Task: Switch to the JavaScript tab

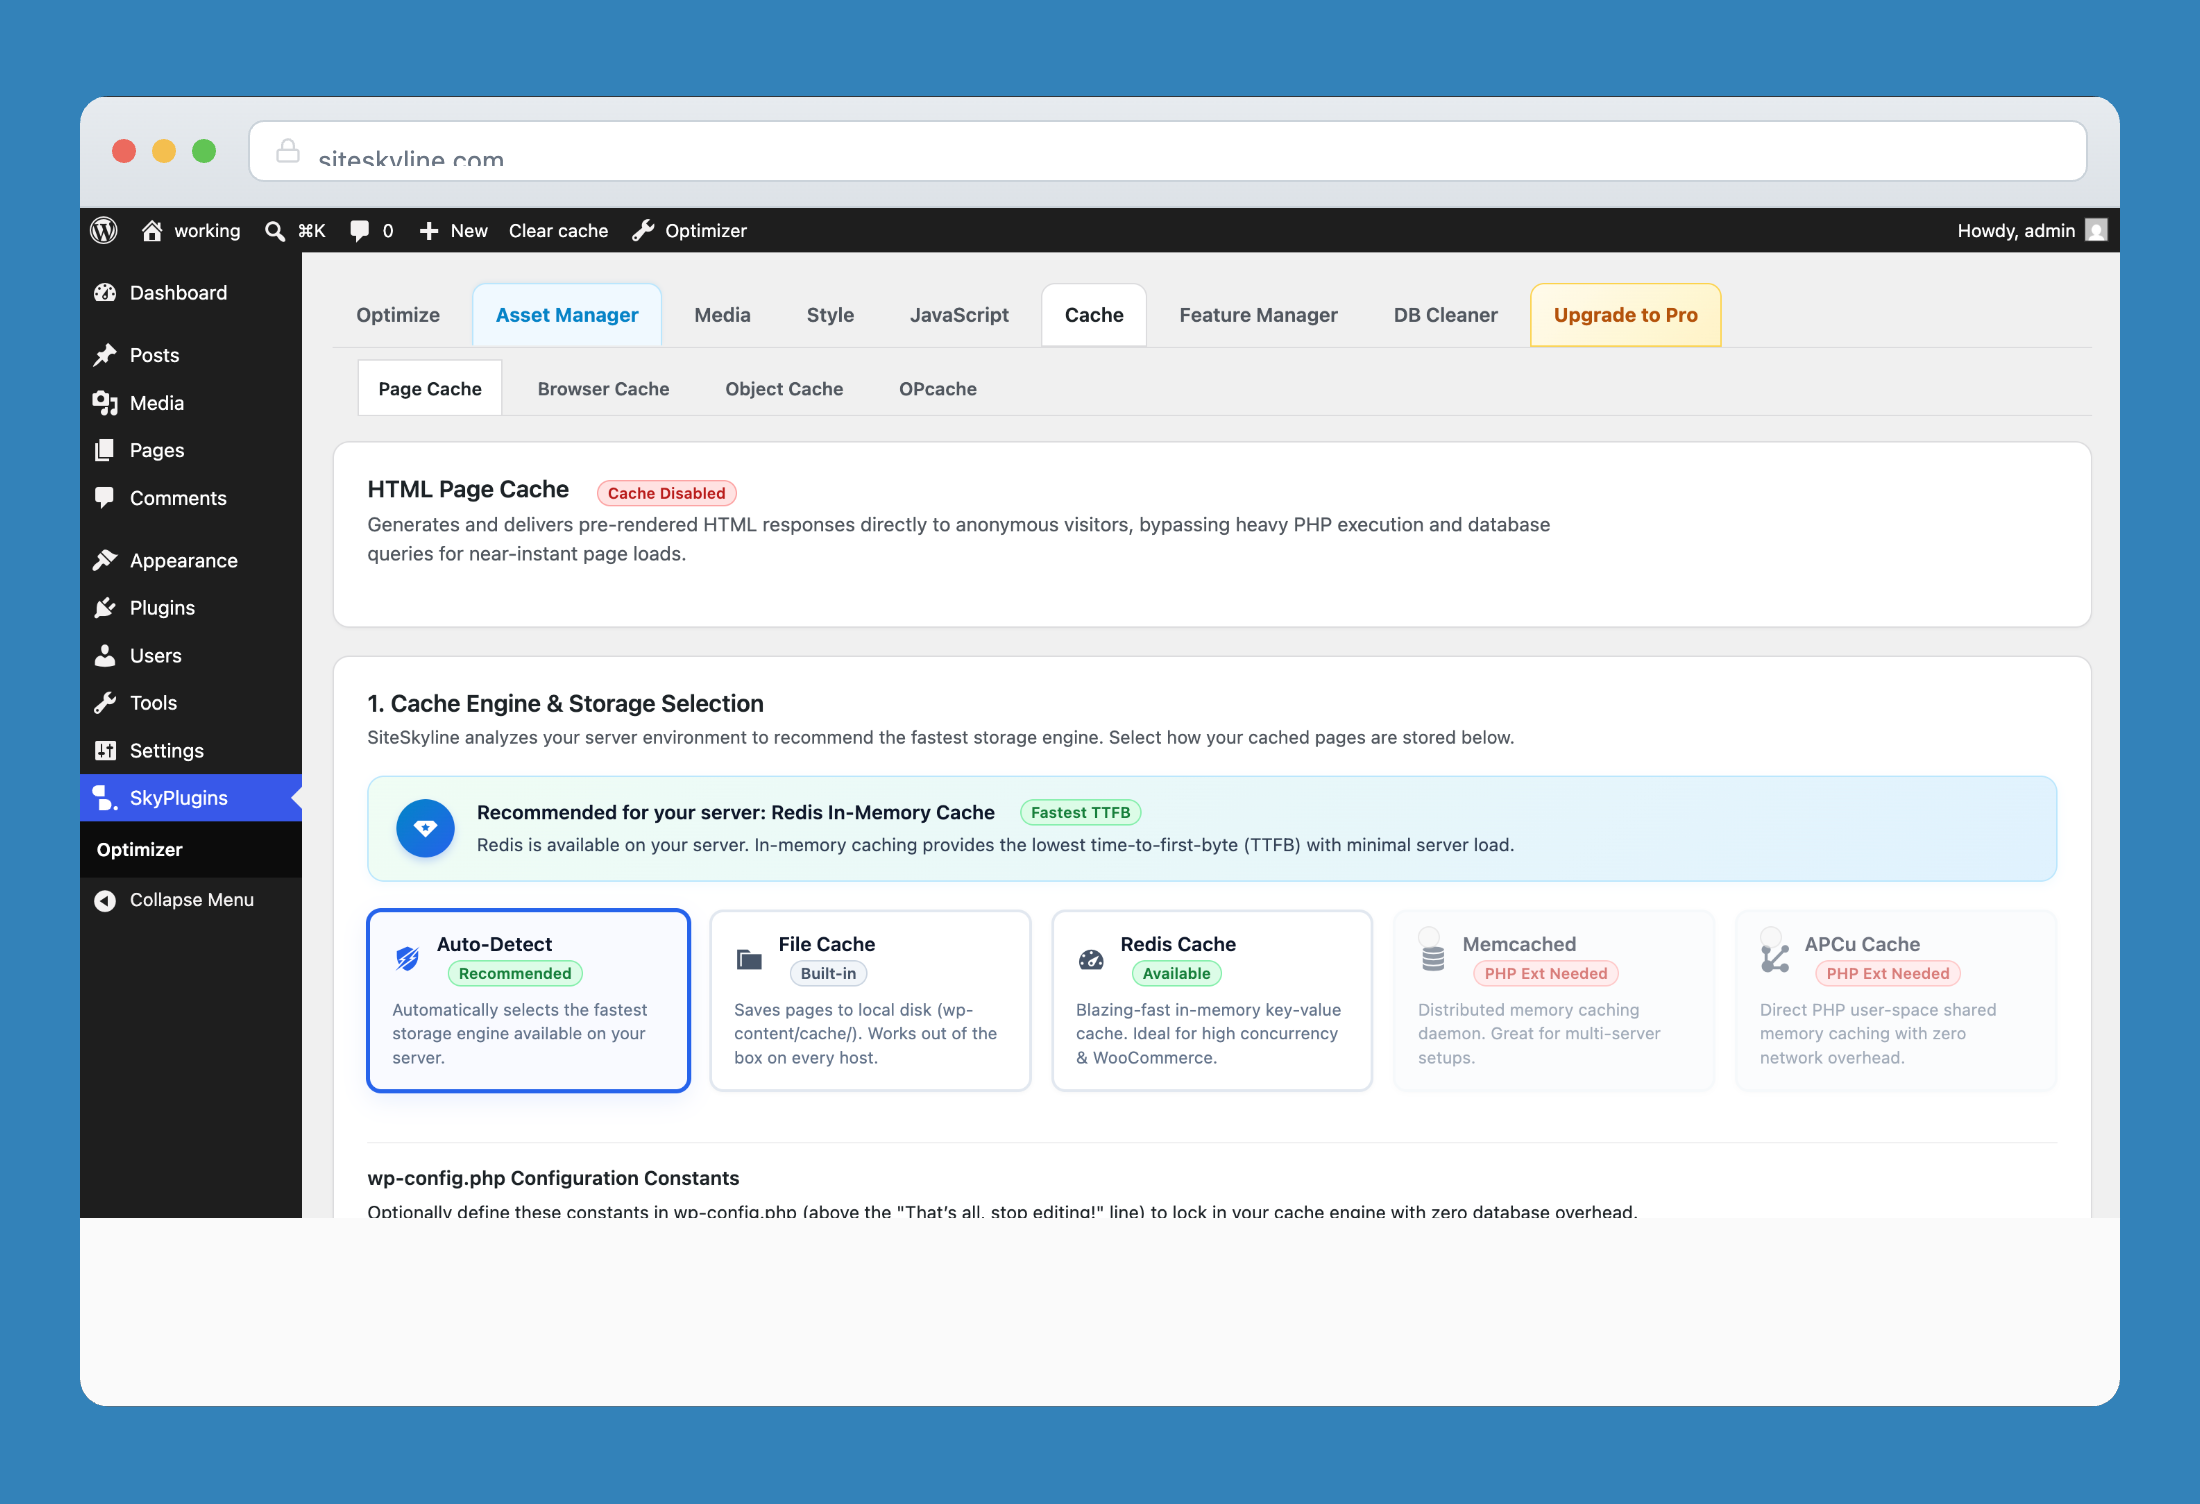Action: coord(959,315)
